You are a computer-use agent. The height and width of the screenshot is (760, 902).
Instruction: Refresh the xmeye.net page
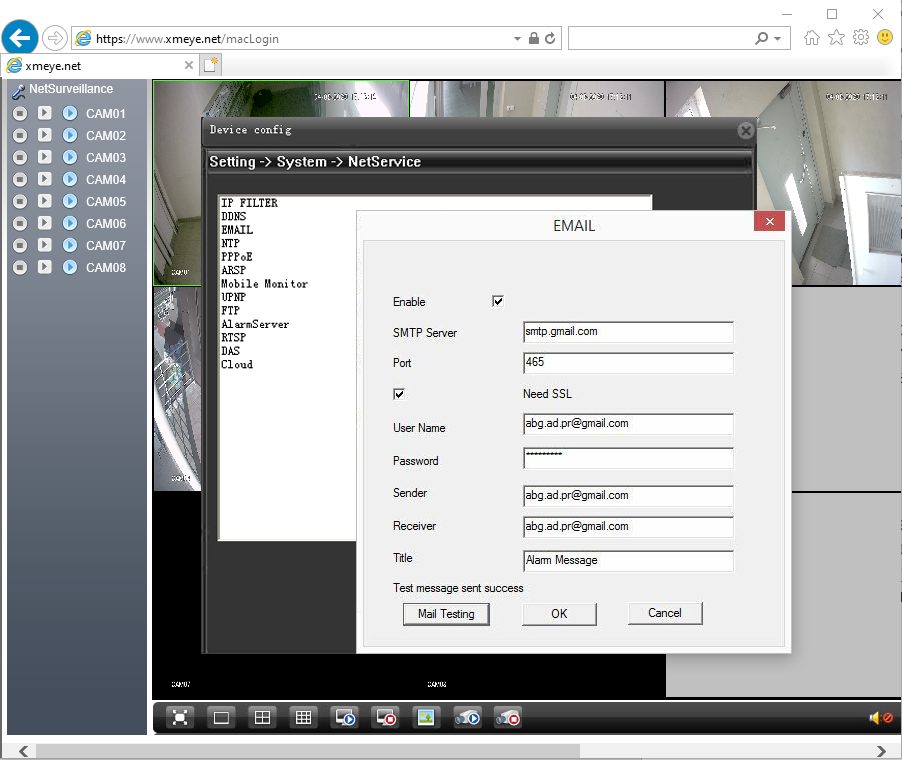(551, 39)
